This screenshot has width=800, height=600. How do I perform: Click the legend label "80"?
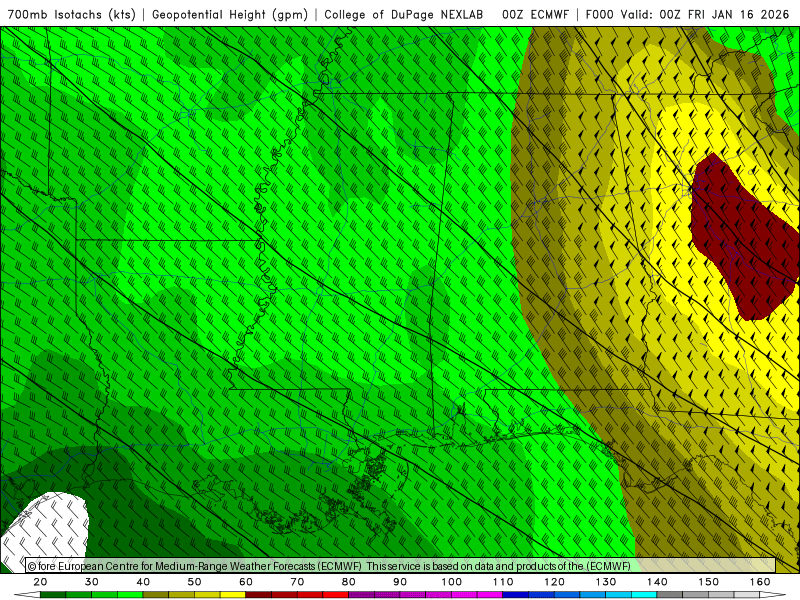349,582
